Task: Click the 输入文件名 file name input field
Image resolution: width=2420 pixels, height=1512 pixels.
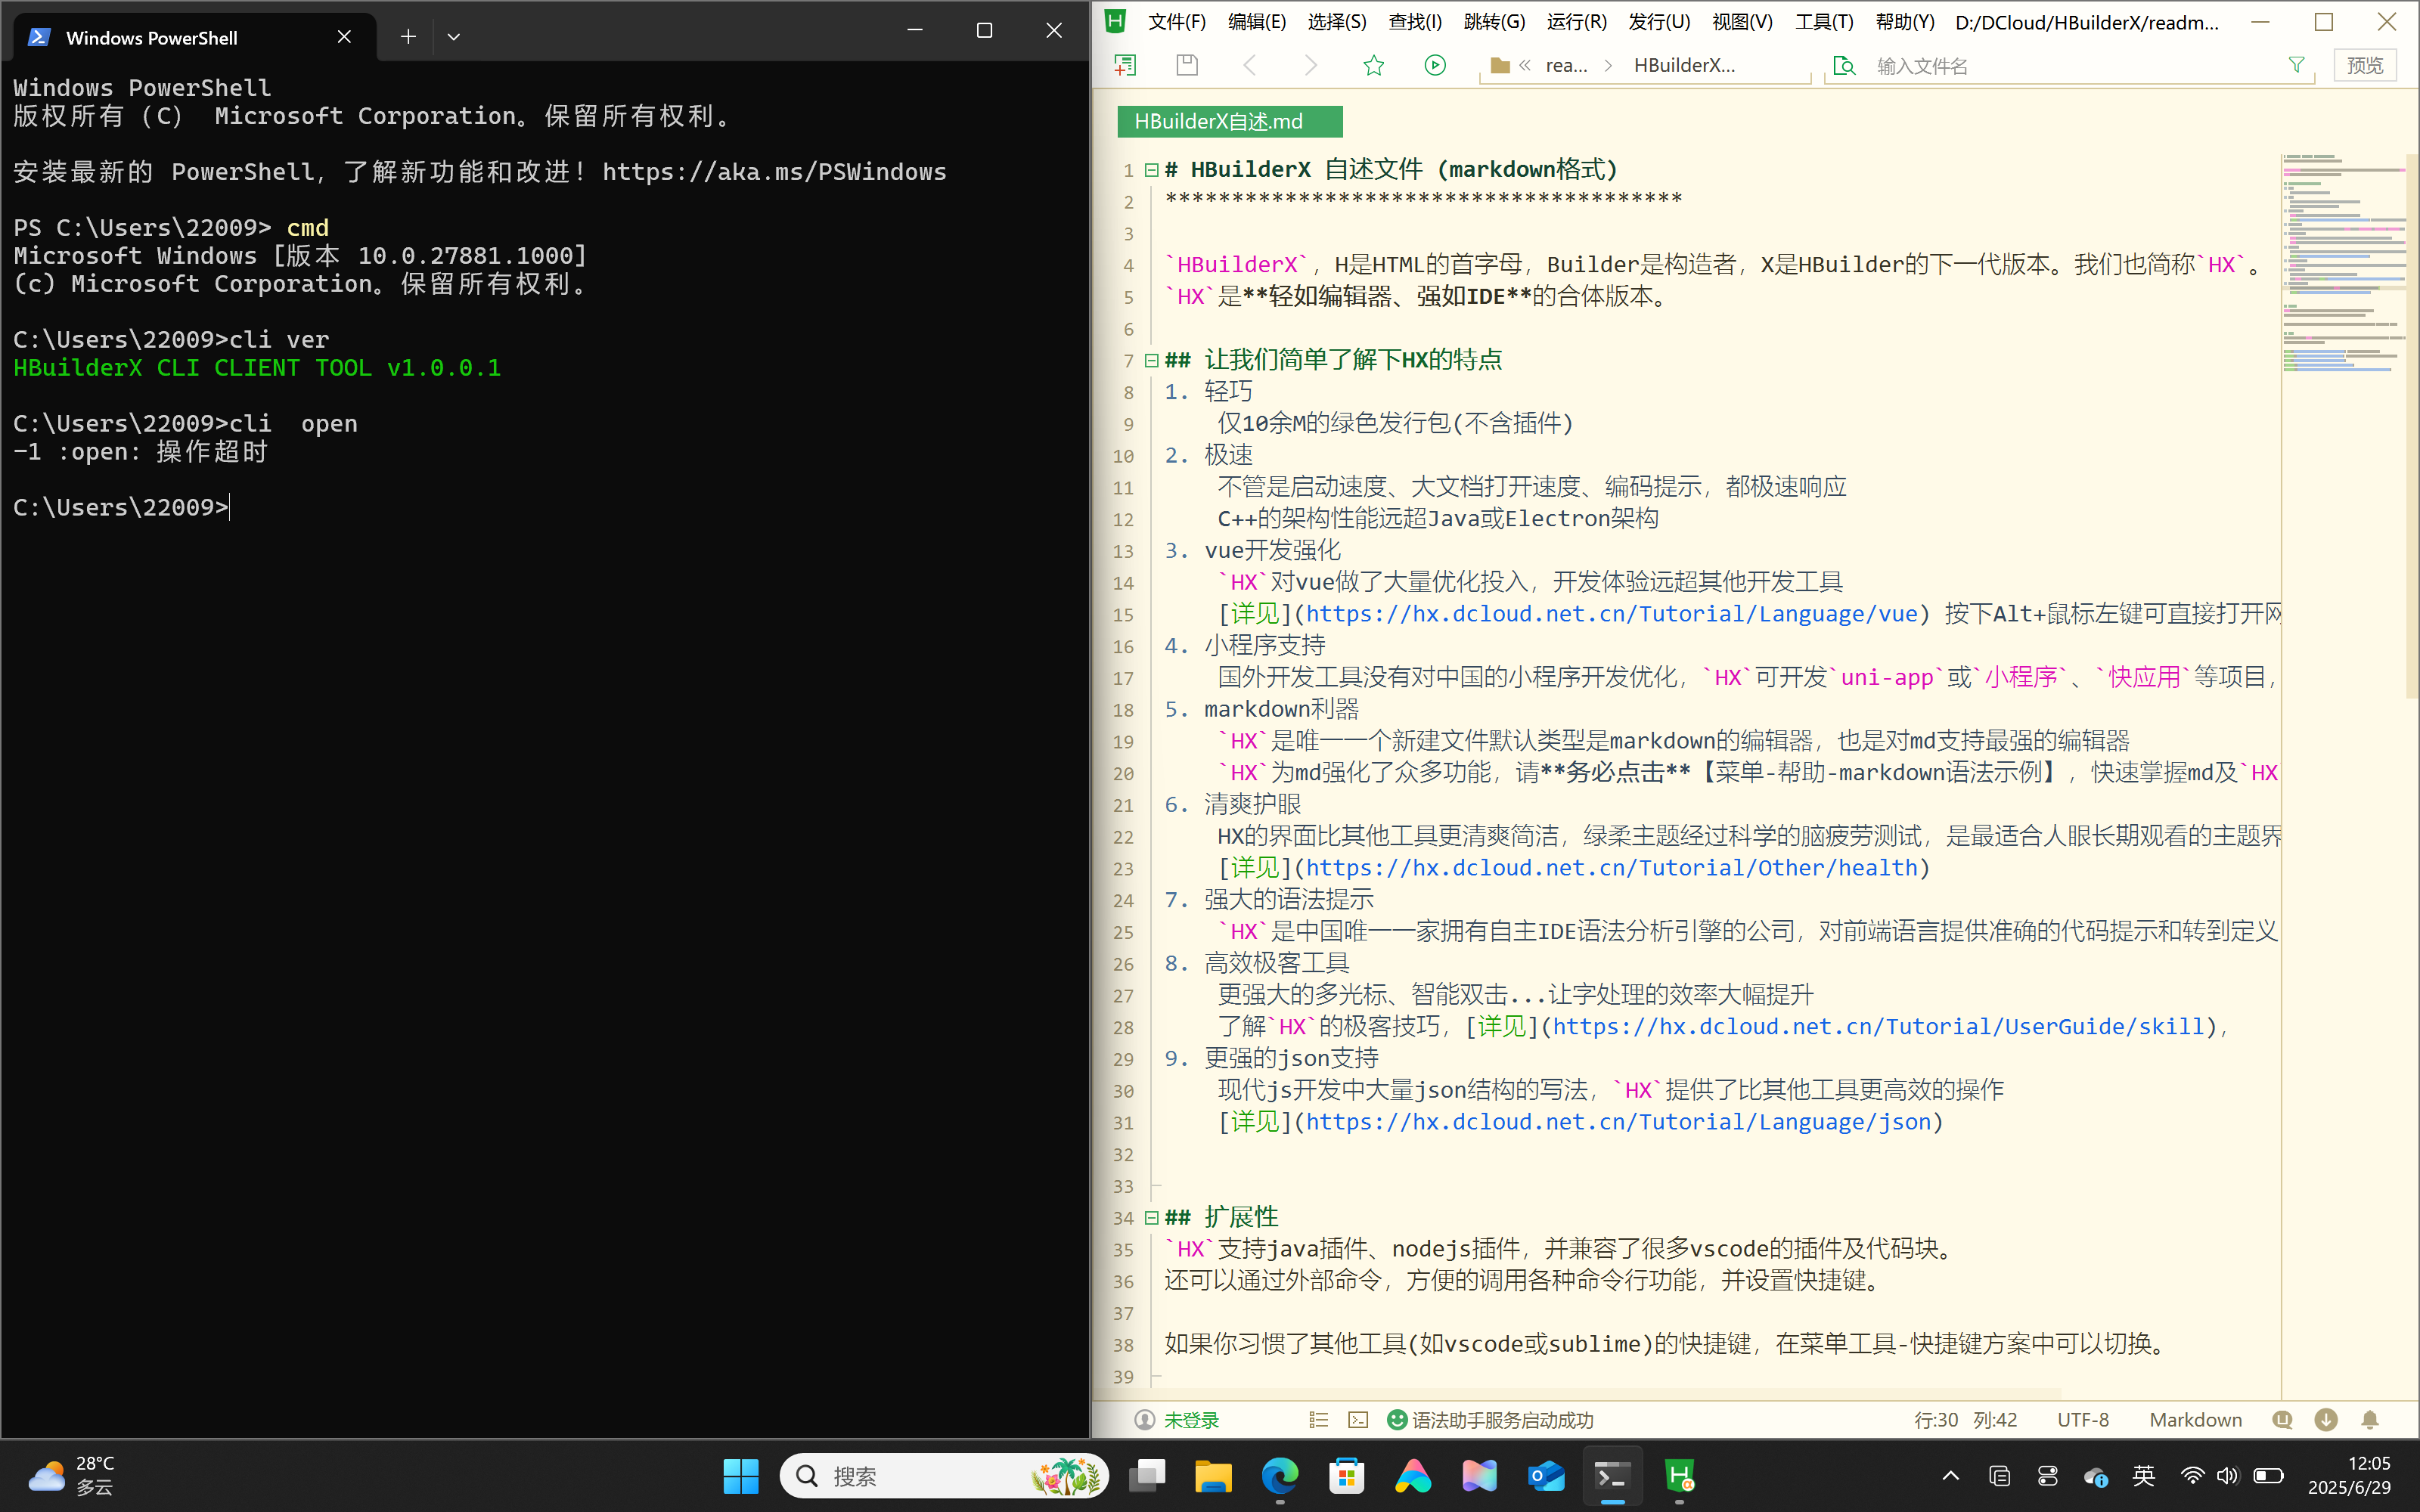Action: coord(2070,66)
